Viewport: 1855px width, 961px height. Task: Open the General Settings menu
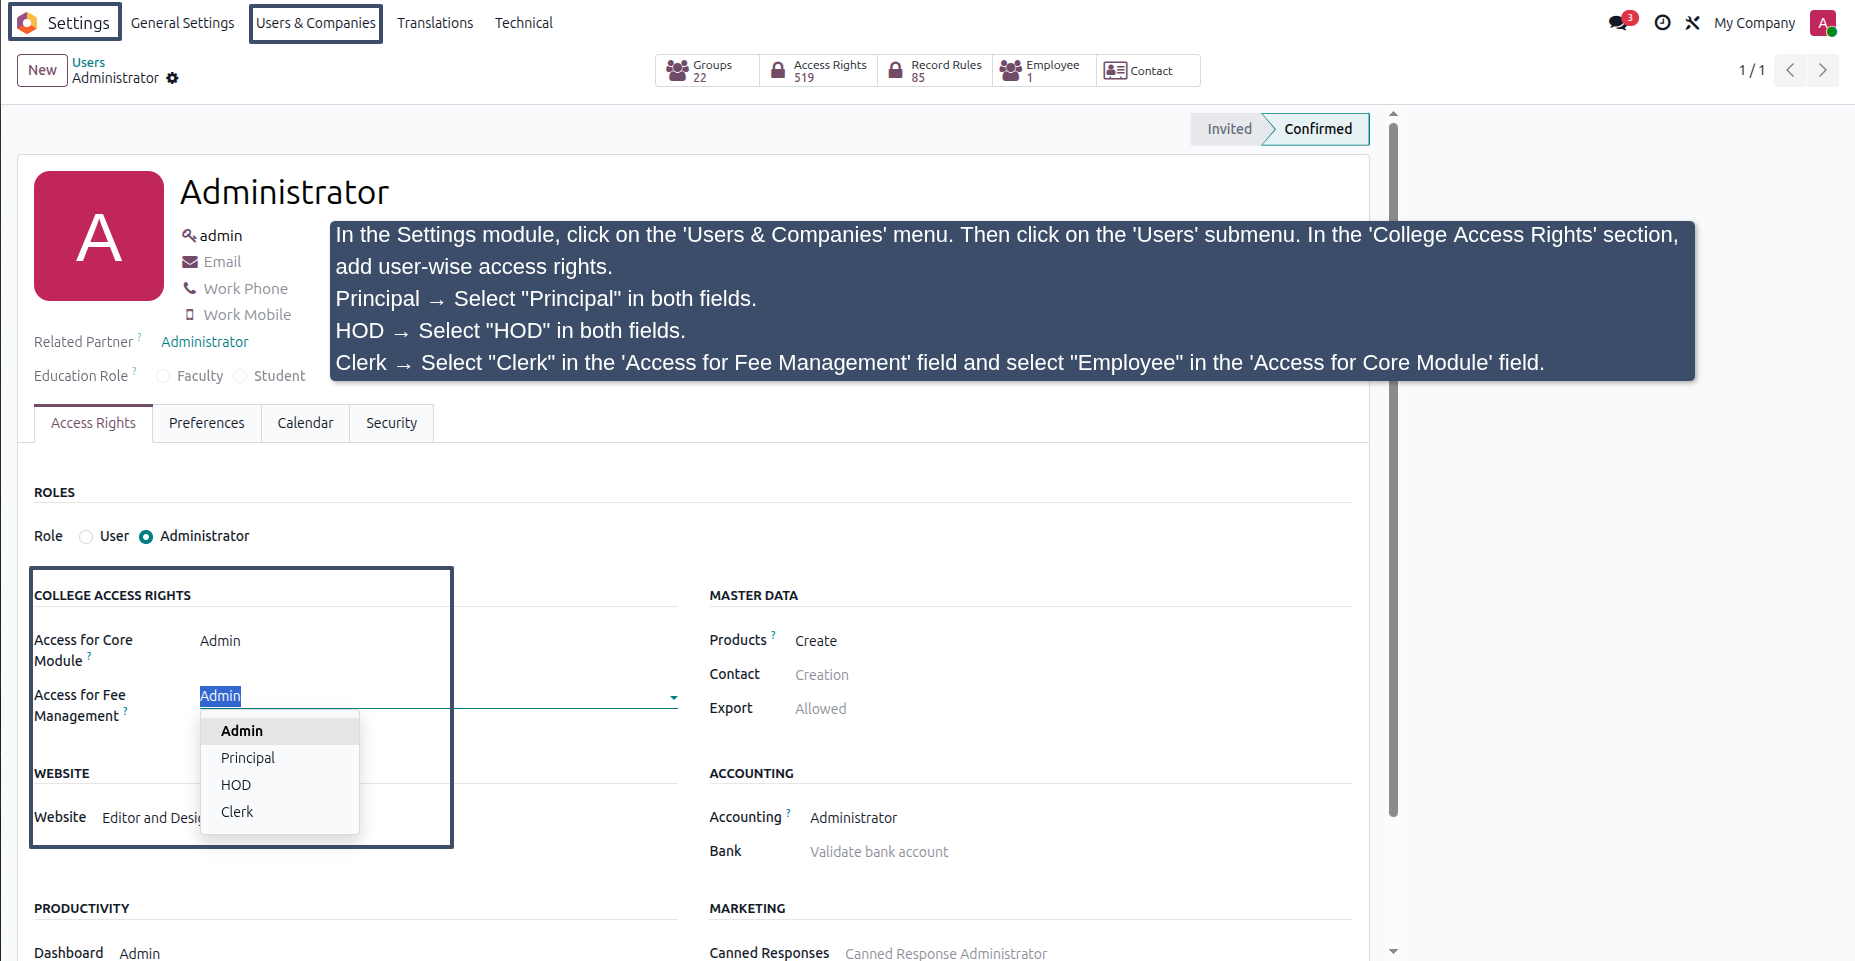click(x=183, y=23)
